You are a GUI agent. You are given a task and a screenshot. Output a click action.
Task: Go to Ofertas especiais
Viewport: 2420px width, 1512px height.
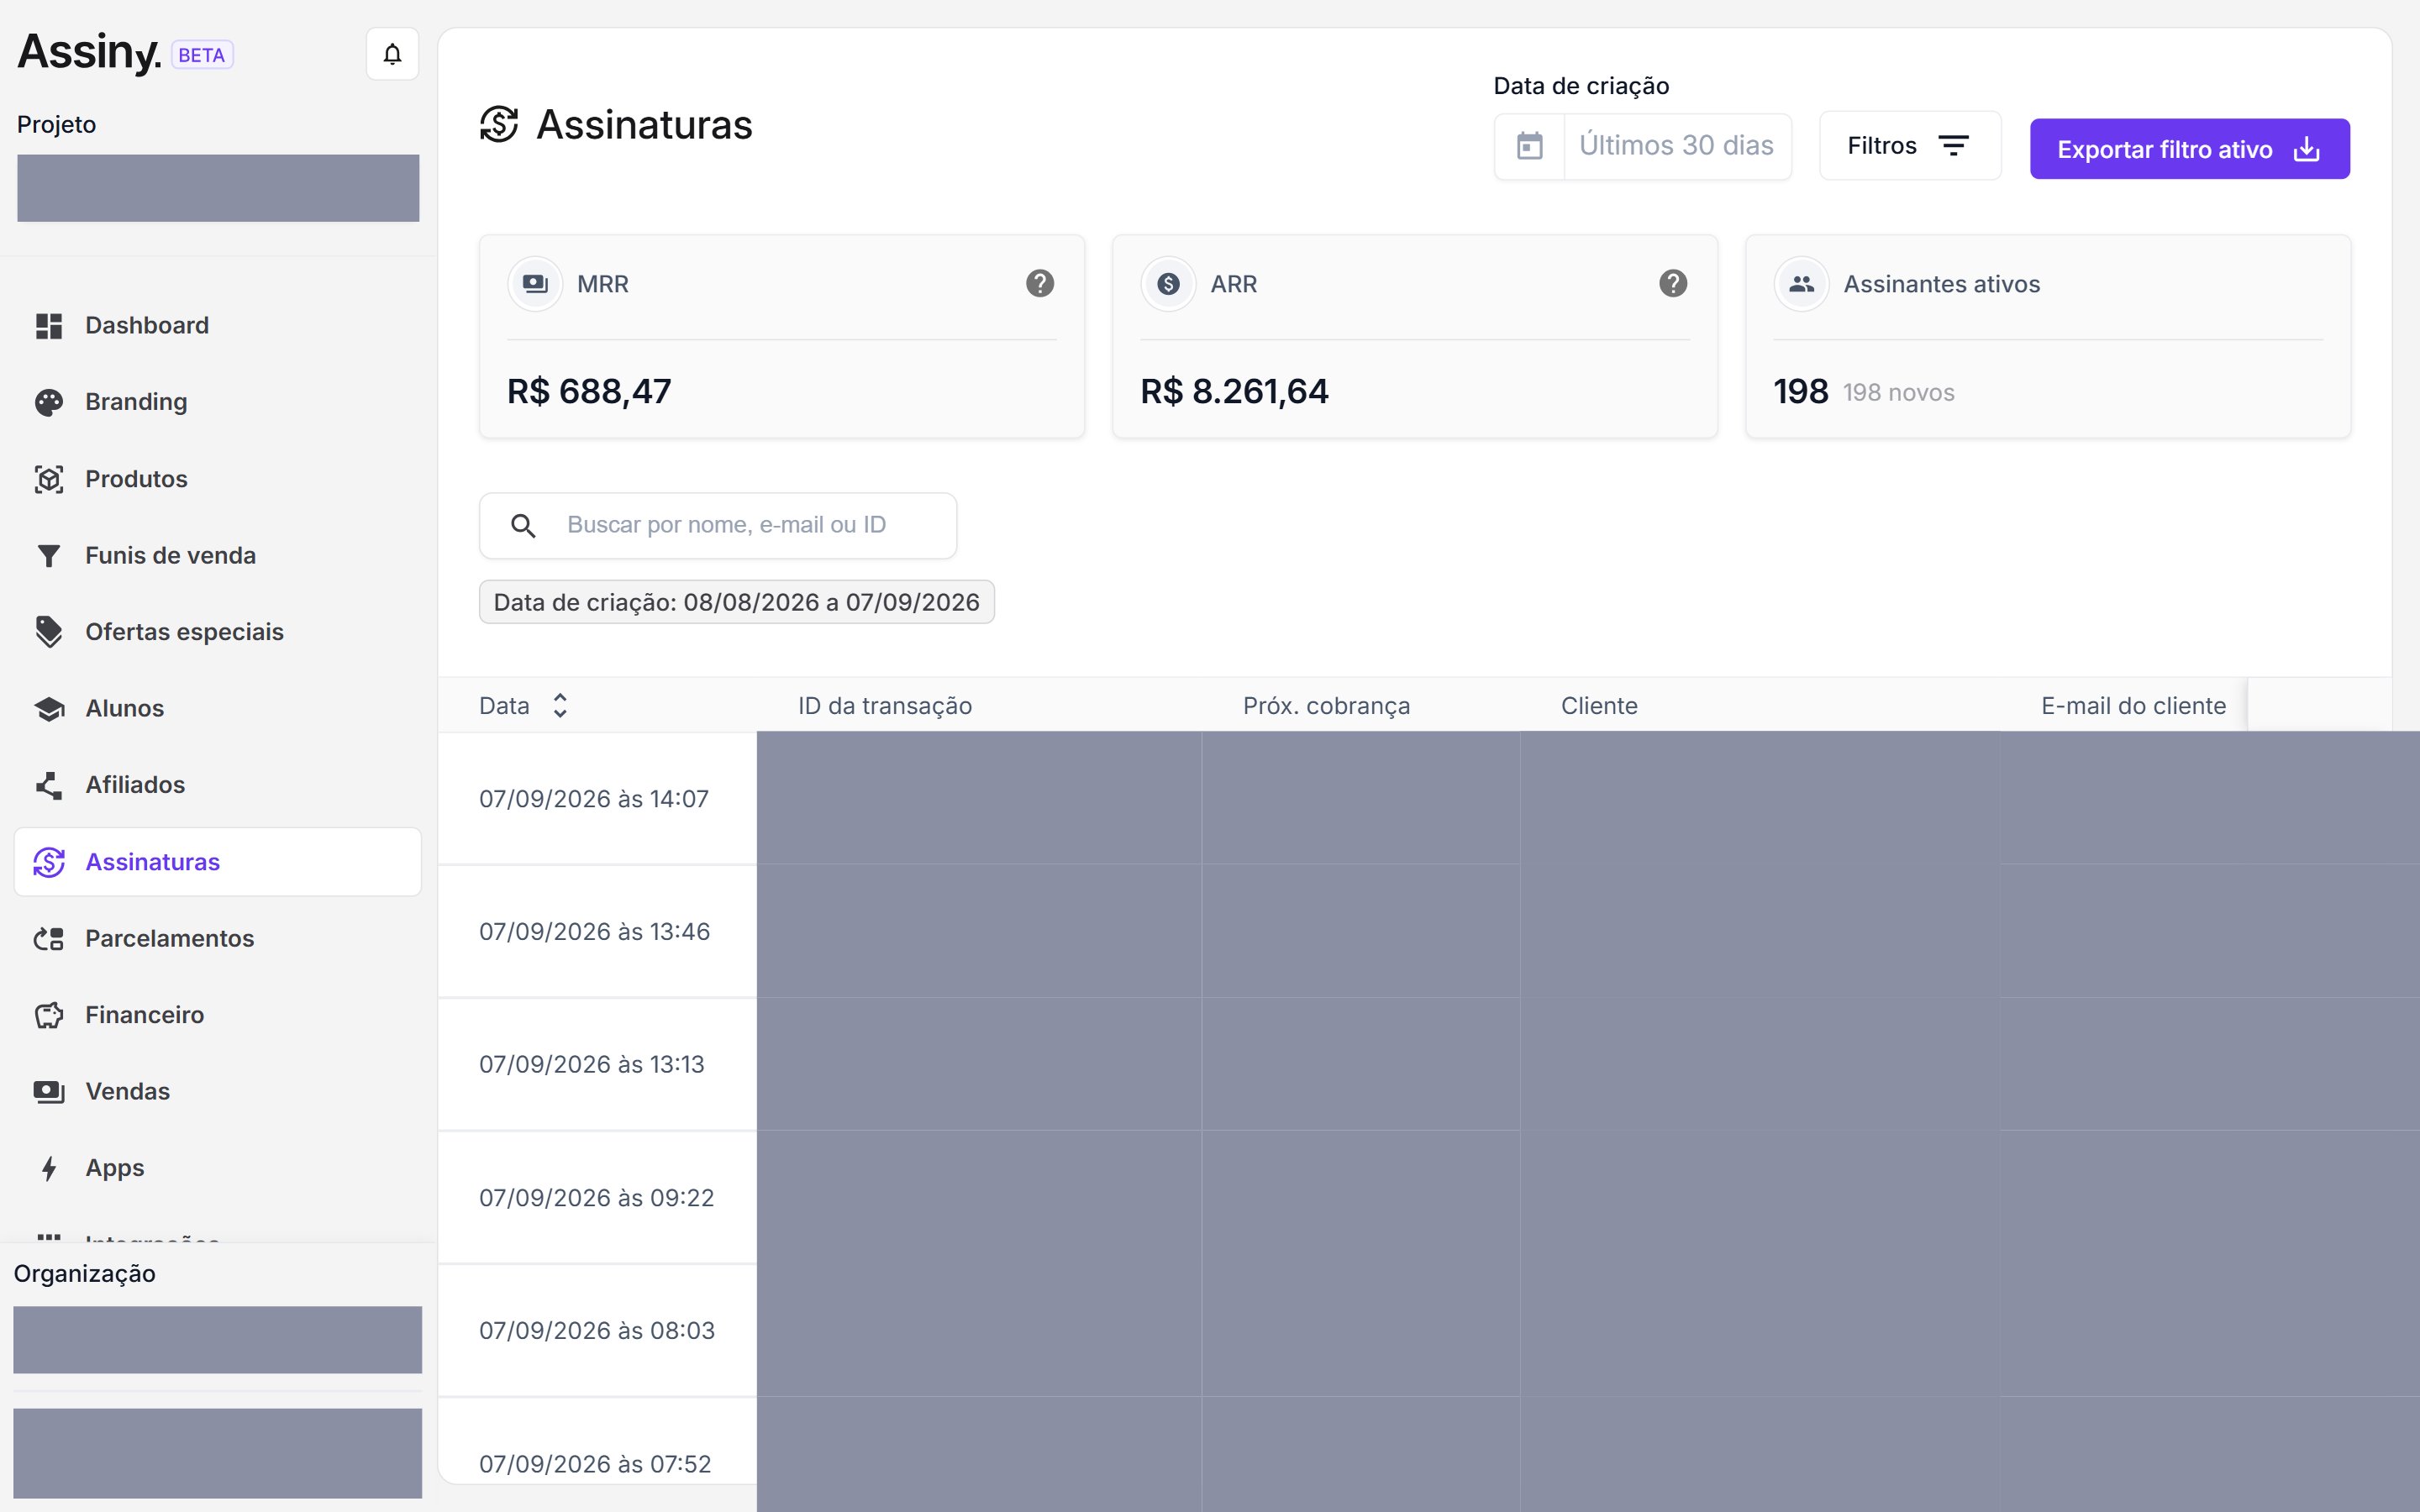click(x=218, y=632)
